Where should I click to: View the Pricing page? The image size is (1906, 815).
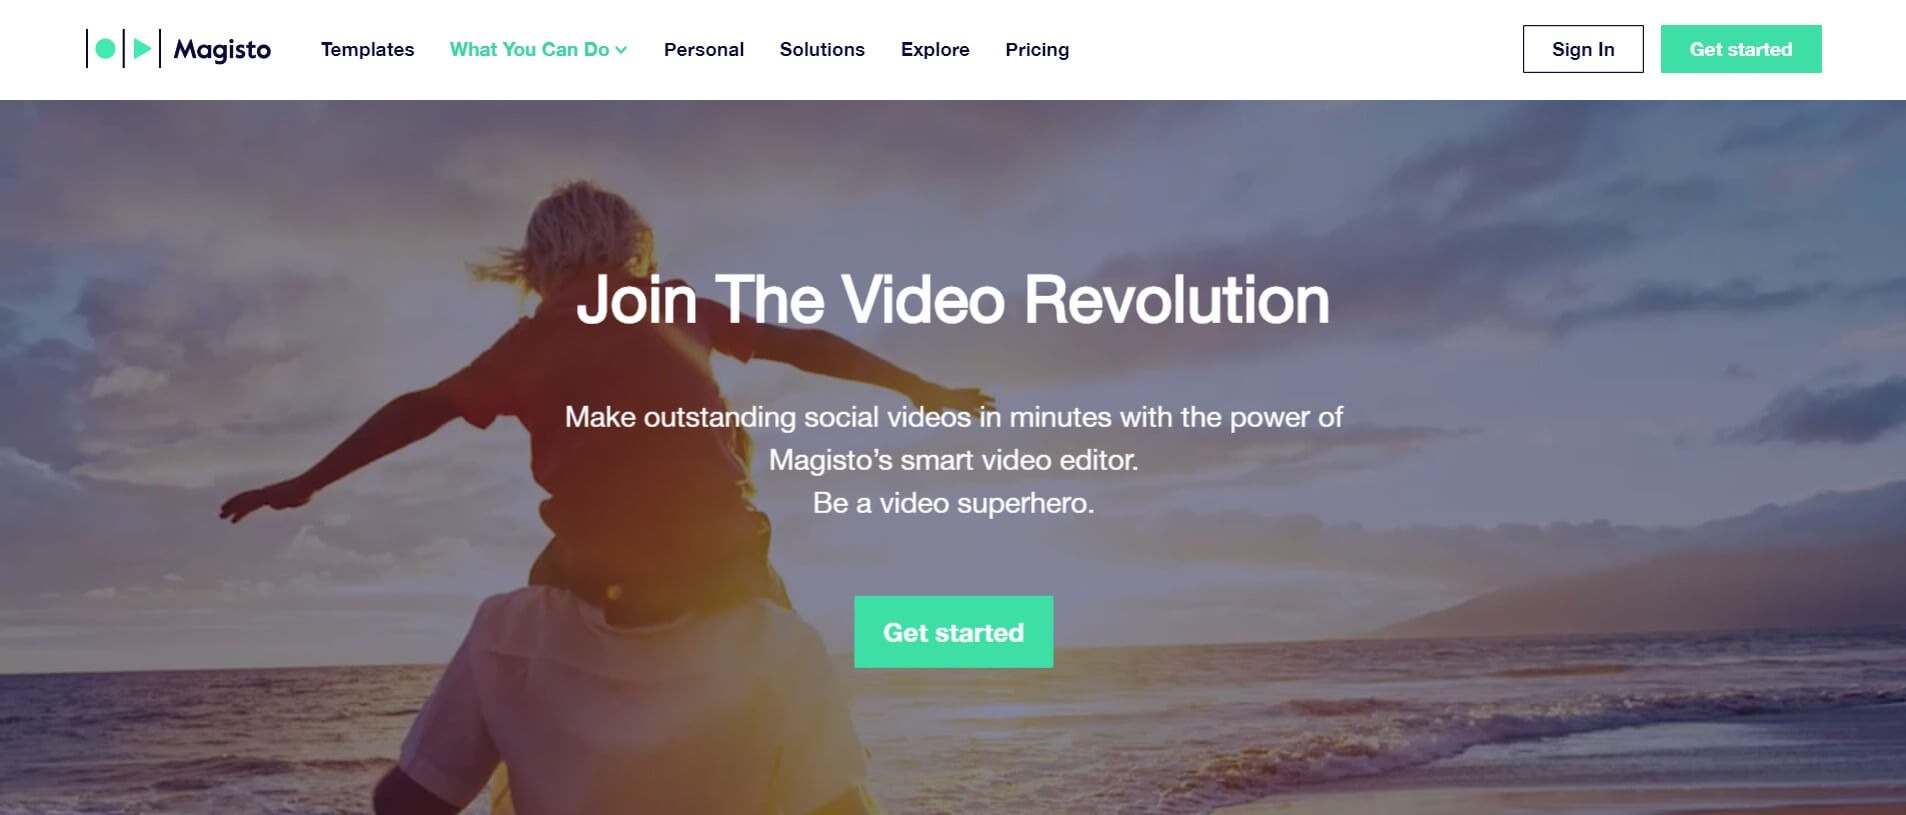tap(1037, 49)
